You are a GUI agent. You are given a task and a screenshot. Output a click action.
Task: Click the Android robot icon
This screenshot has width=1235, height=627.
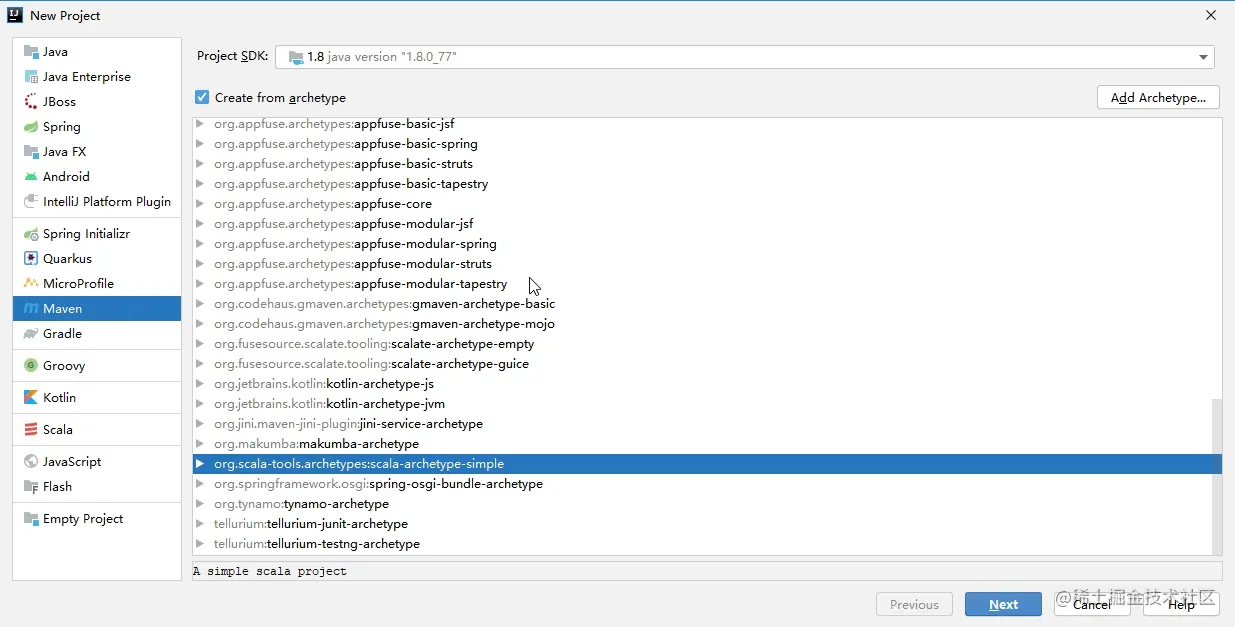pyautogui.click(x=31, y=177)
